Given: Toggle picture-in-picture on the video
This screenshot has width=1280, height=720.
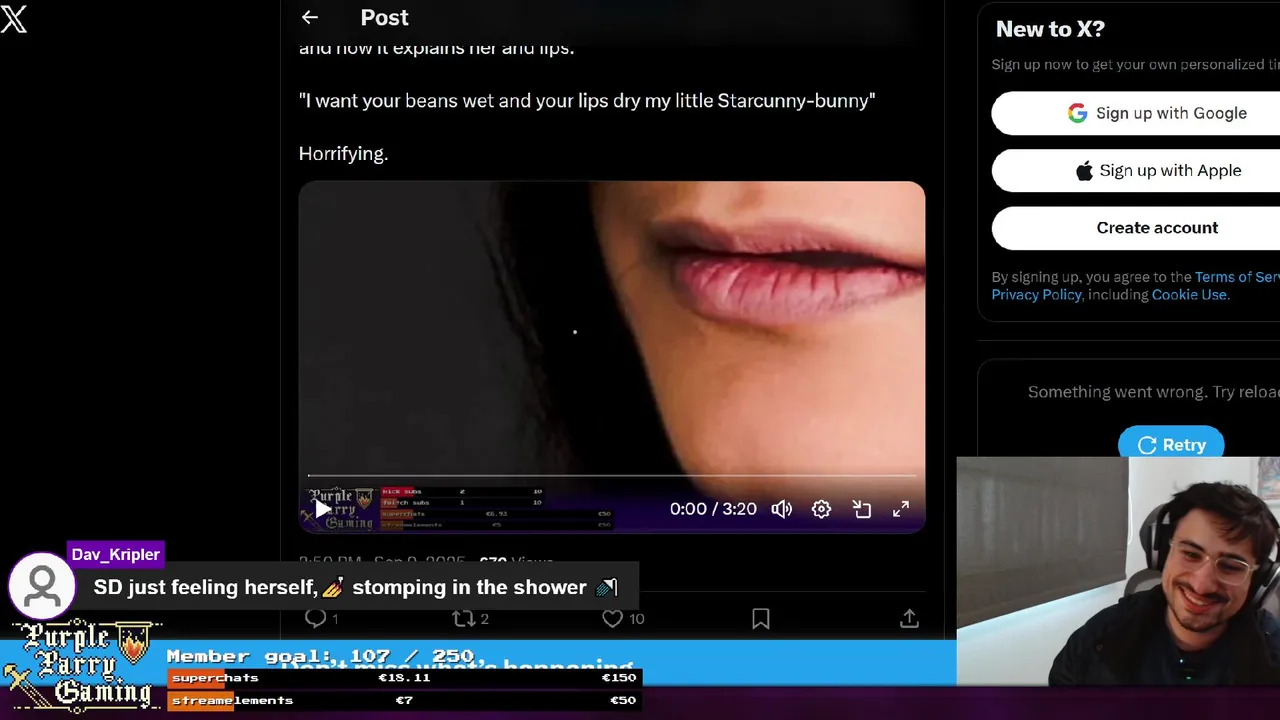Looking at the screenshot, I should coord(862,509).
